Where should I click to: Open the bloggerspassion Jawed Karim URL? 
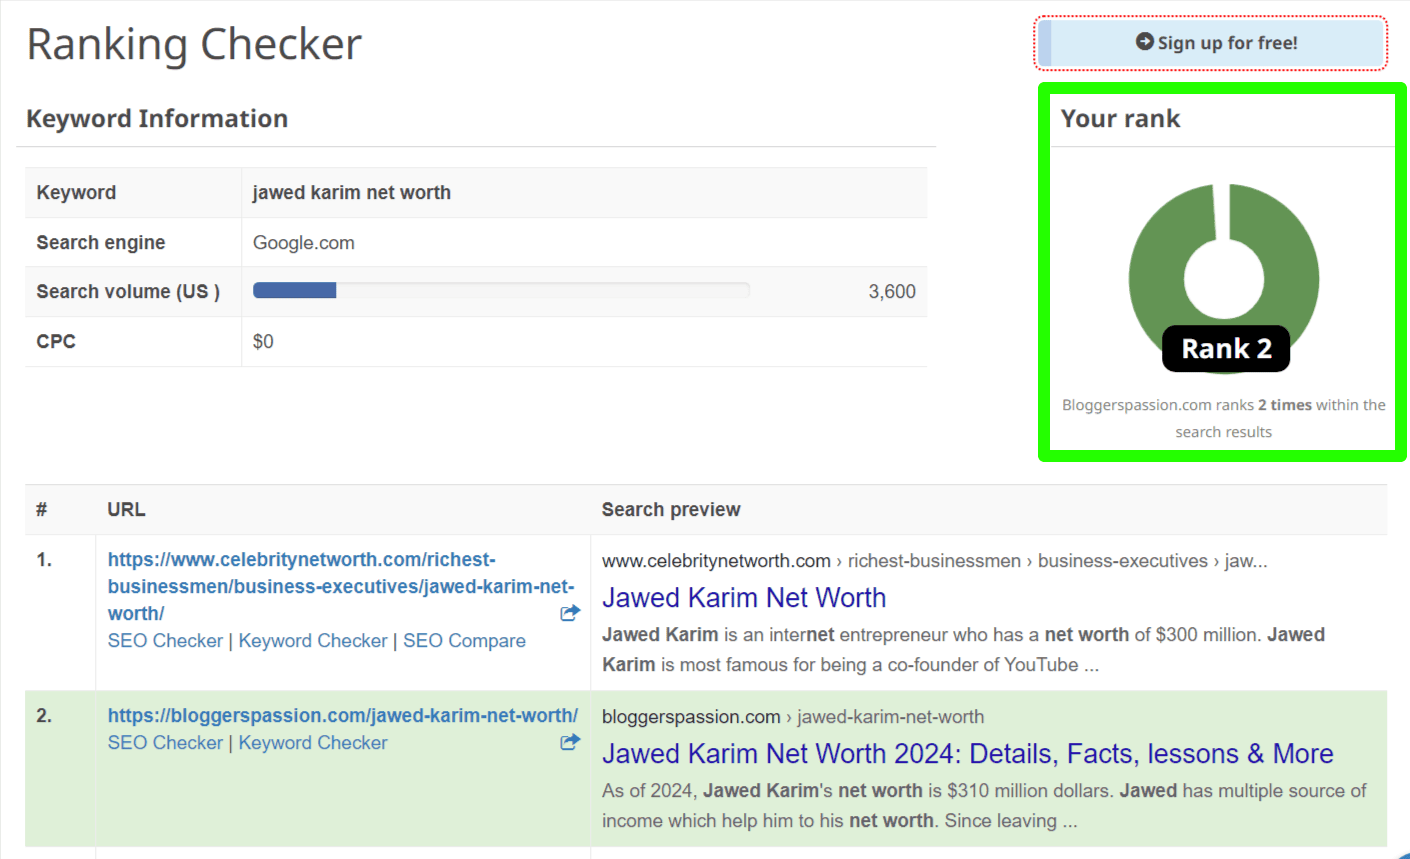click(x=341, y=716)
